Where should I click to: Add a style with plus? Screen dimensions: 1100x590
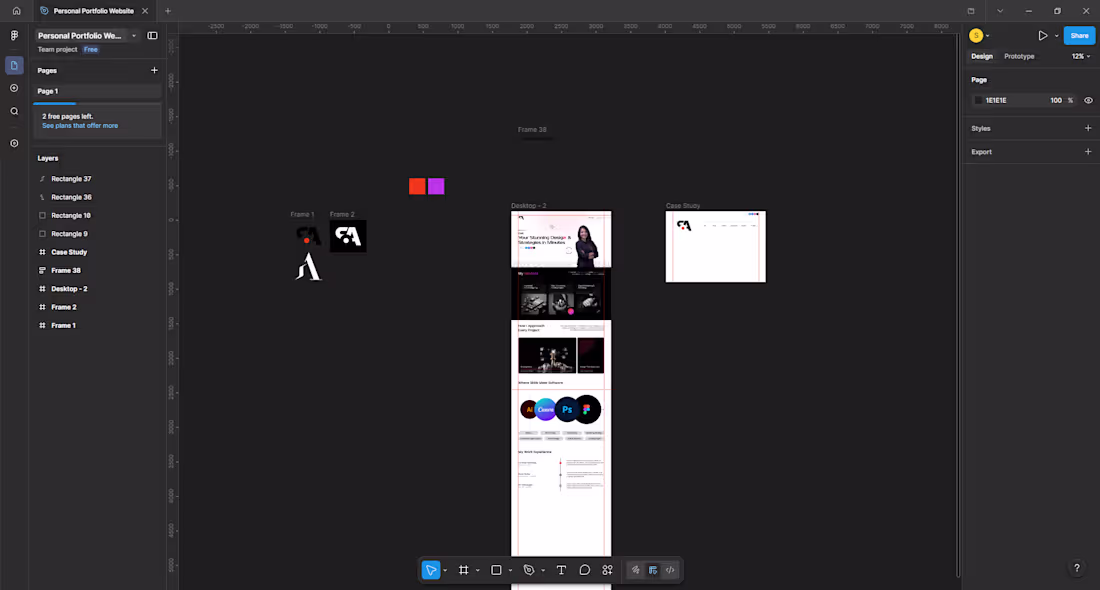[1088, 128]
